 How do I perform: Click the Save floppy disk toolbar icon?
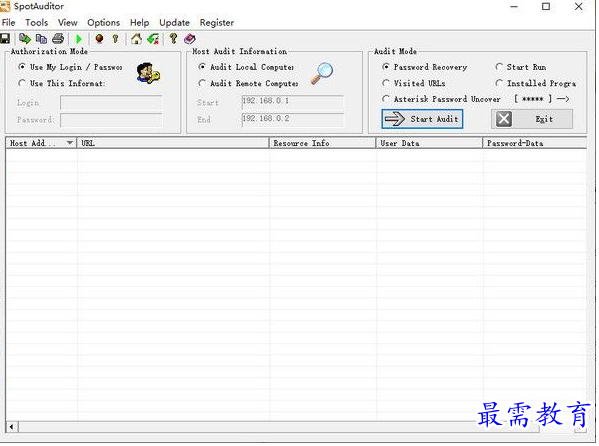point(5,39)
